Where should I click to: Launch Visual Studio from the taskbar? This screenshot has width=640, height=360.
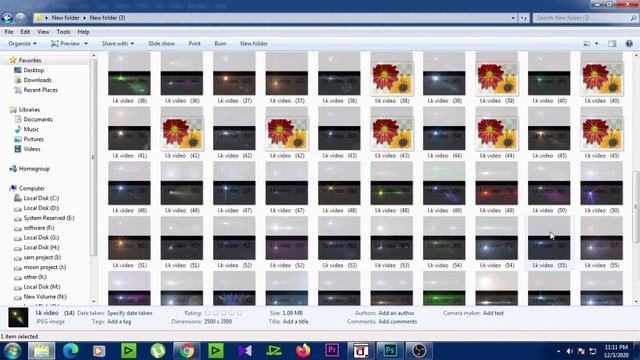(x=245, y=351)
